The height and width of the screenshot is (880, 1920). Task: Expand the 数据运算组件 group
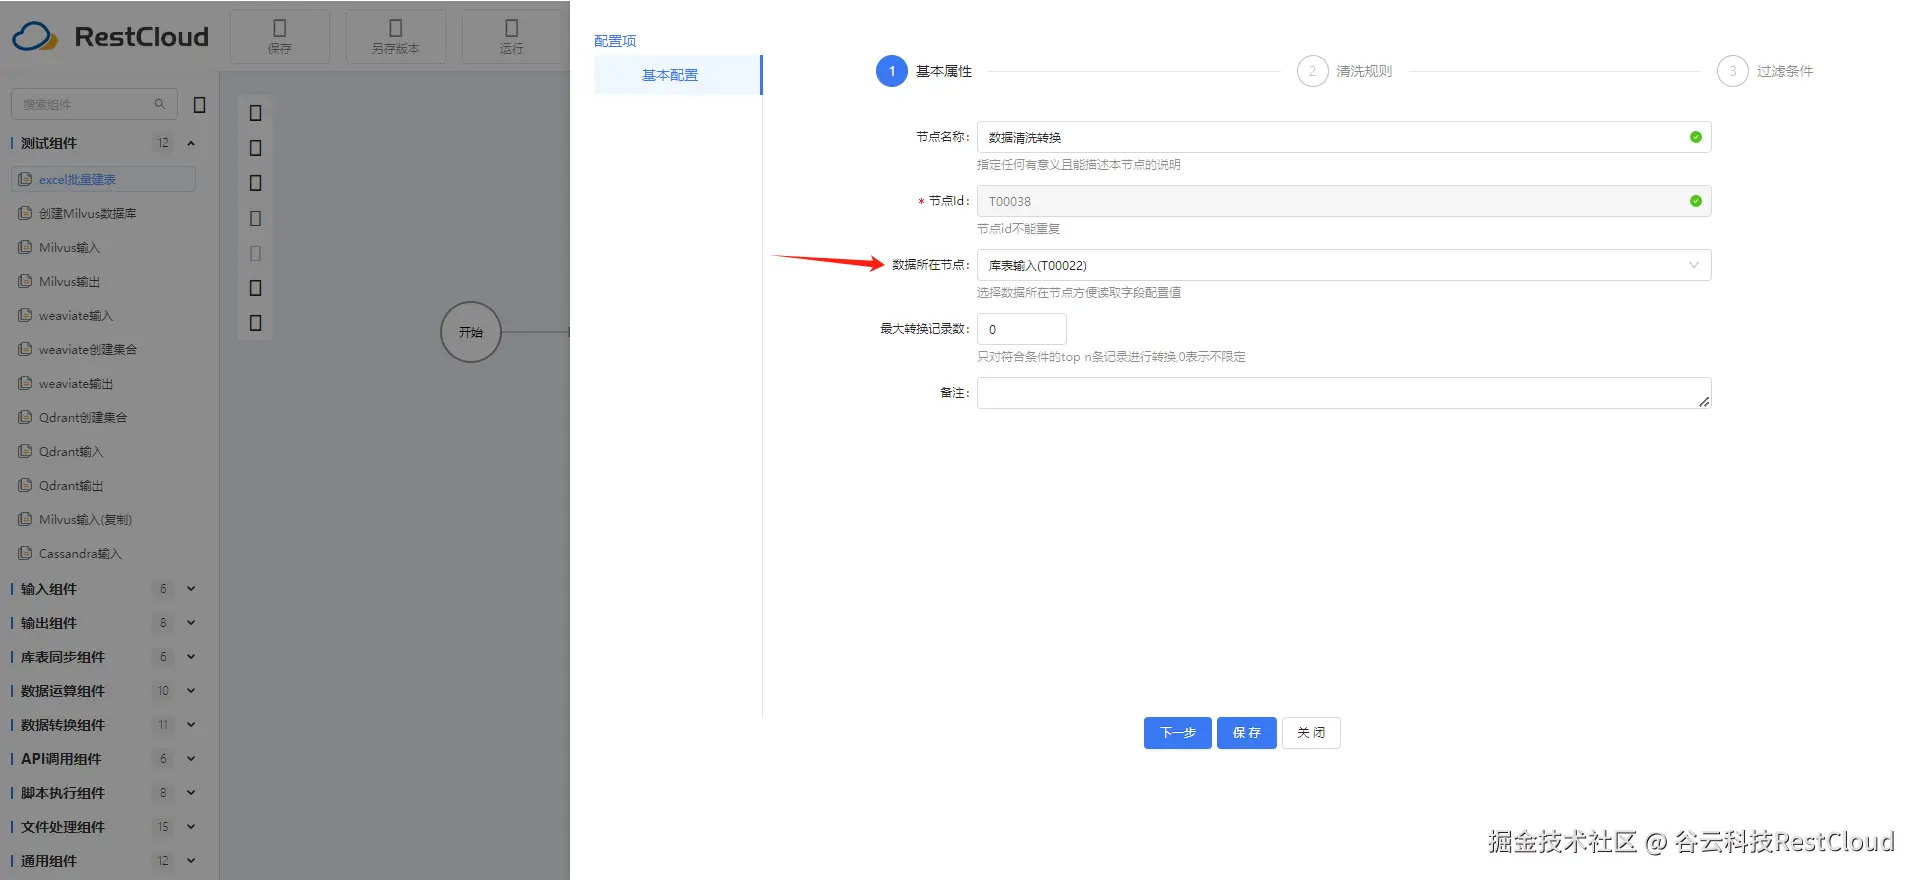pyautogui.click(x=190, y=691)
